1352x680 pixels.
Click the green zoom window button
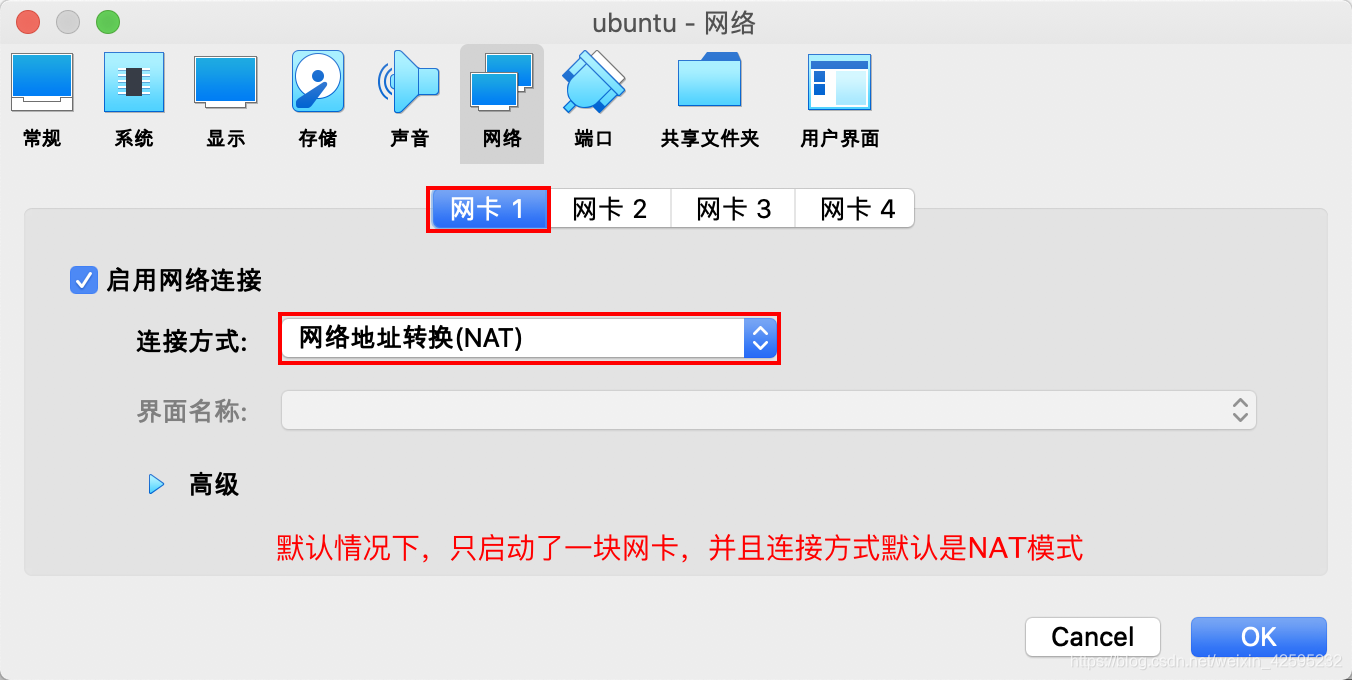pos(107,21)
